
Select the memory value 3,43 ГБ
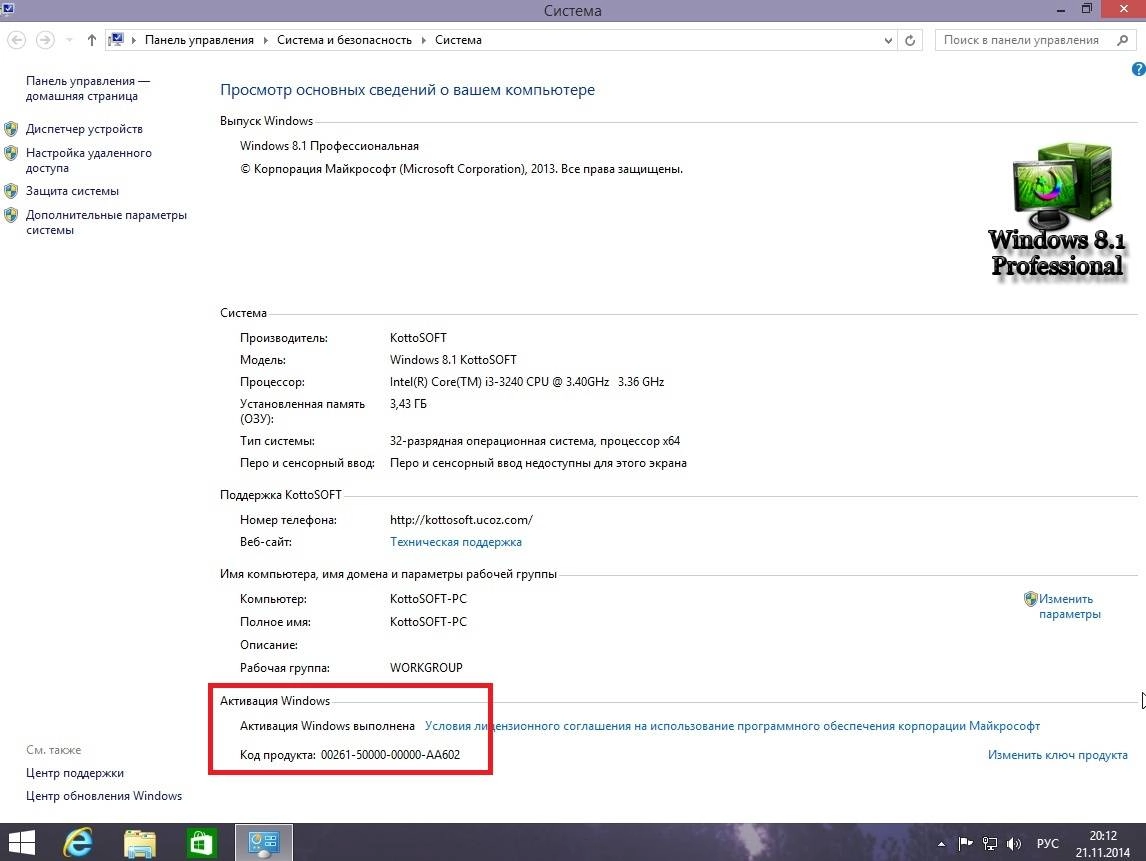point(408,403)
